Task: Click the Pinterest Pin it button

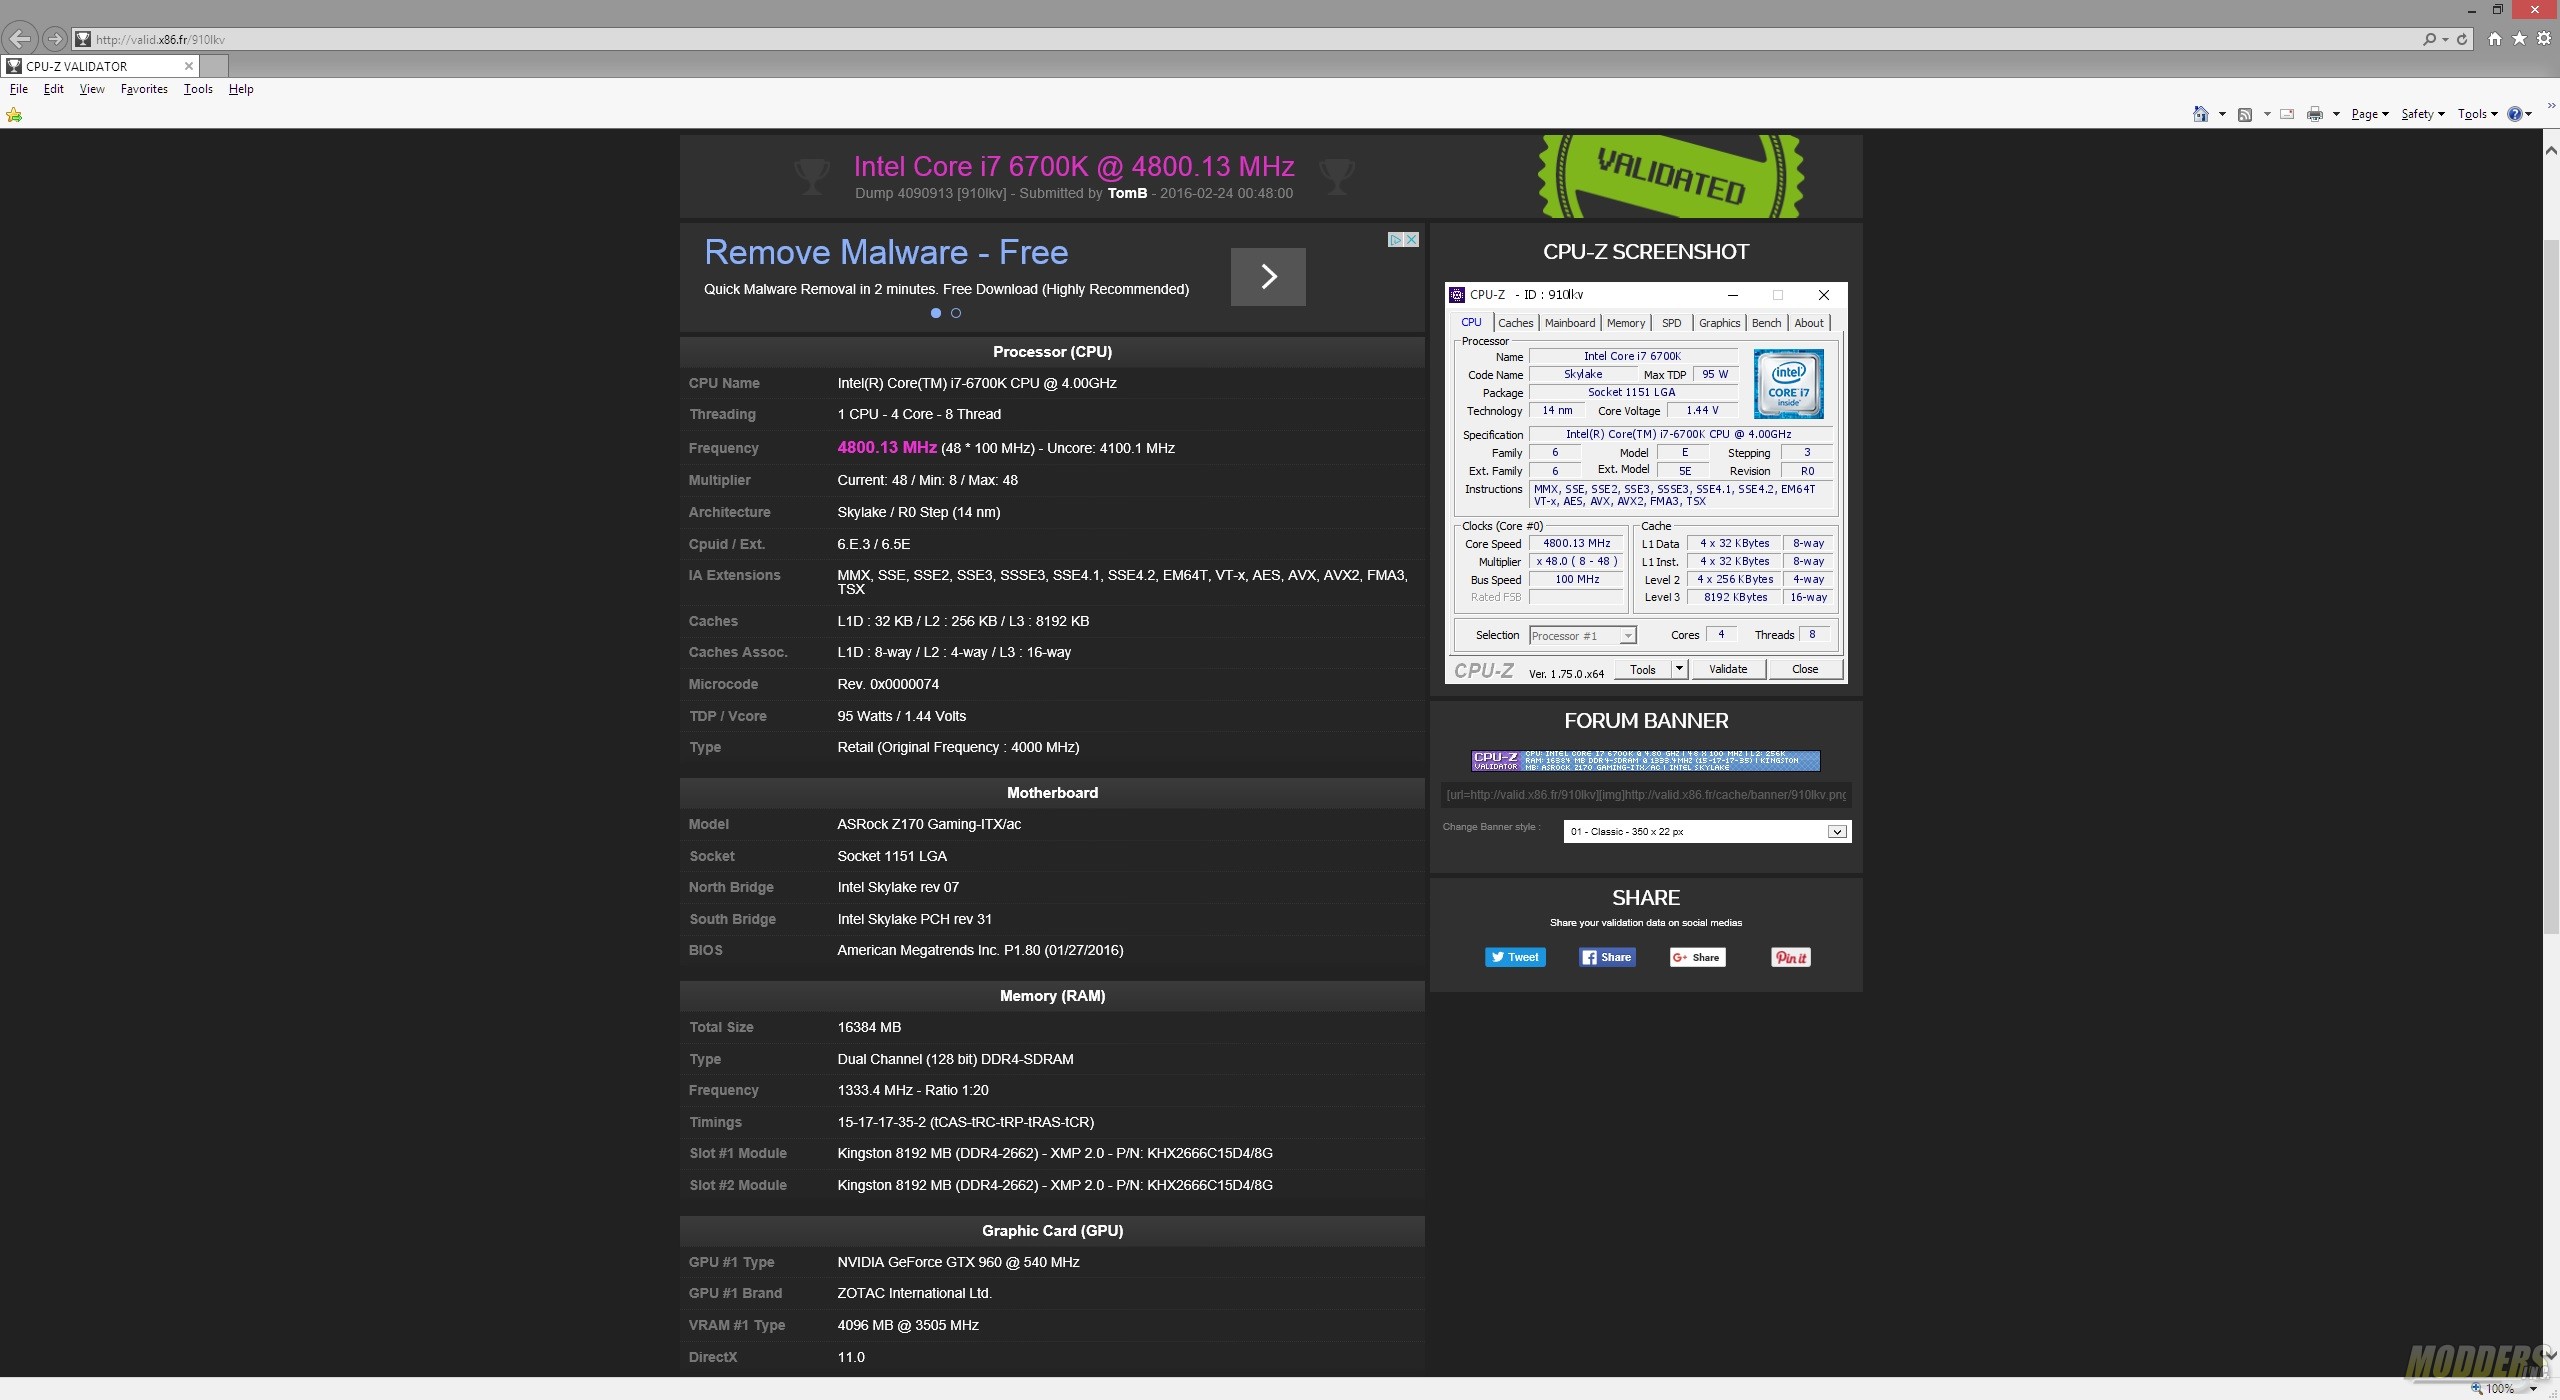Action: 1790,958
